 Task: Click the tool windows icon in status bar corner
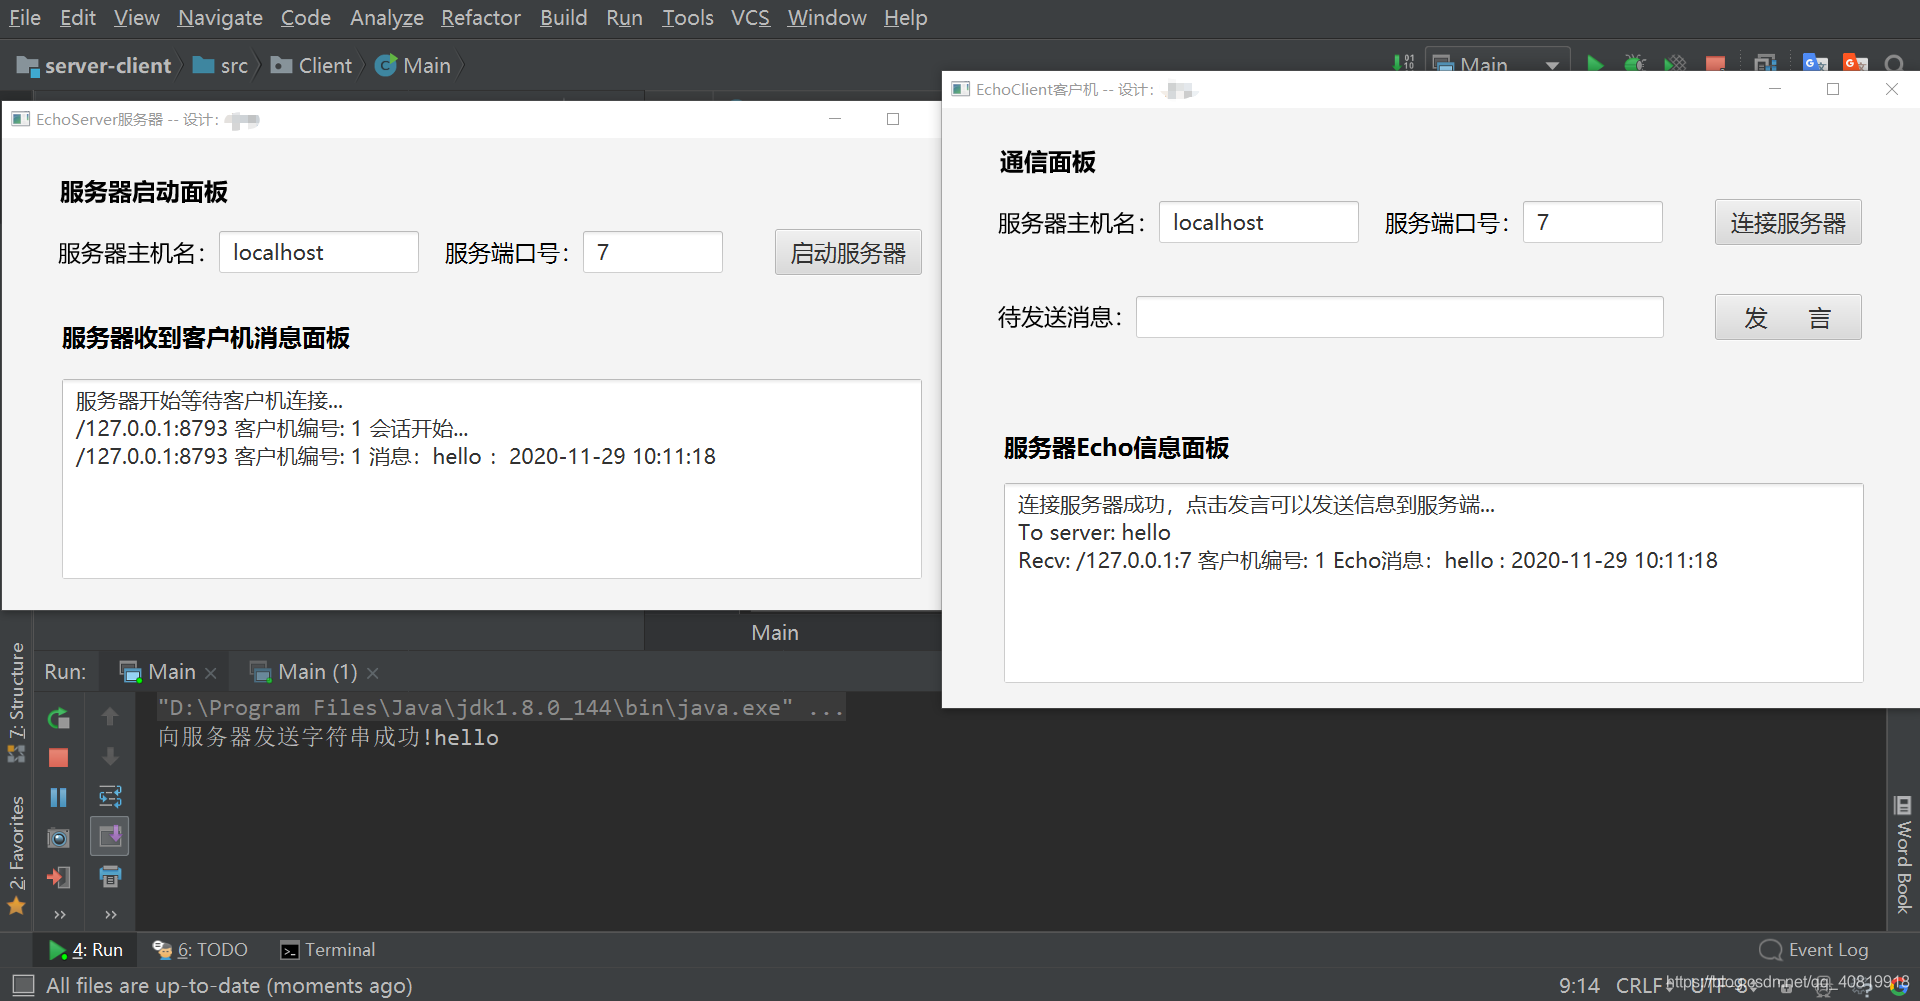pos(24,985)
